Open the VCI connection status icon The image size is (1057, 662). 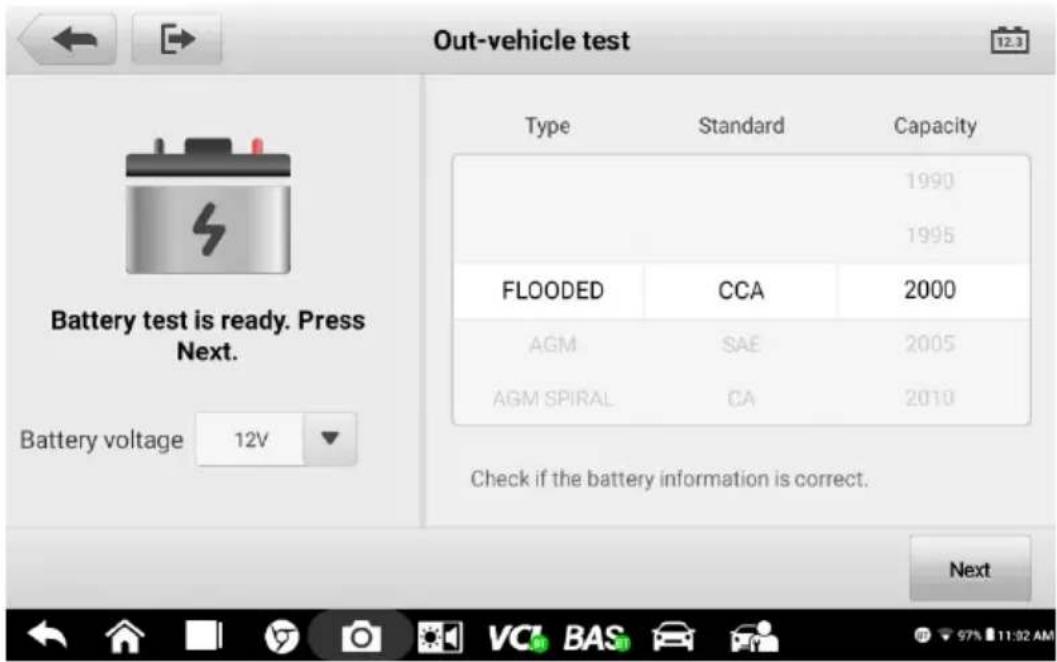(517, 637)
